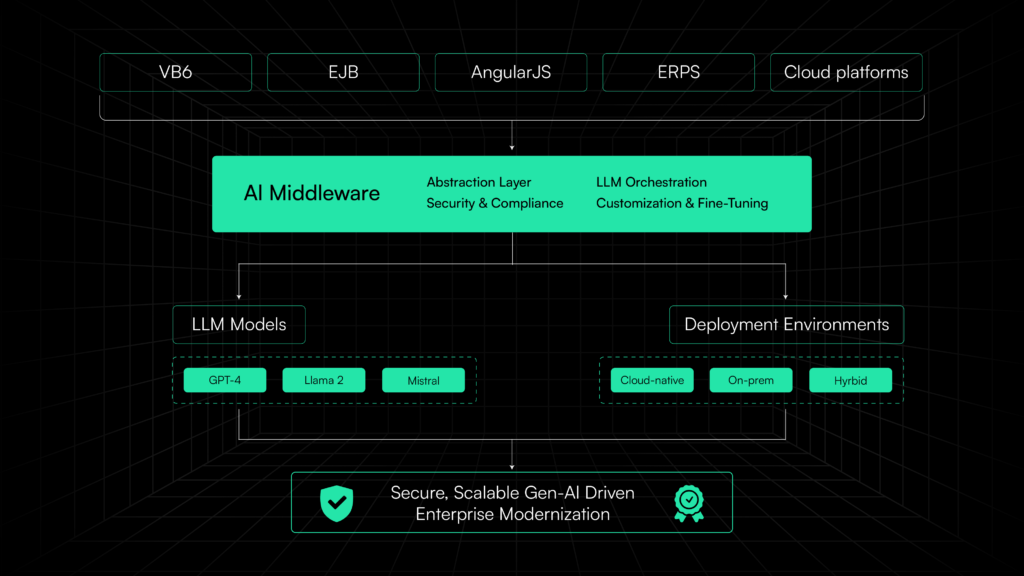Select the Abstraction Layer label
The image size is (1024, 576).
click(479, 182)
